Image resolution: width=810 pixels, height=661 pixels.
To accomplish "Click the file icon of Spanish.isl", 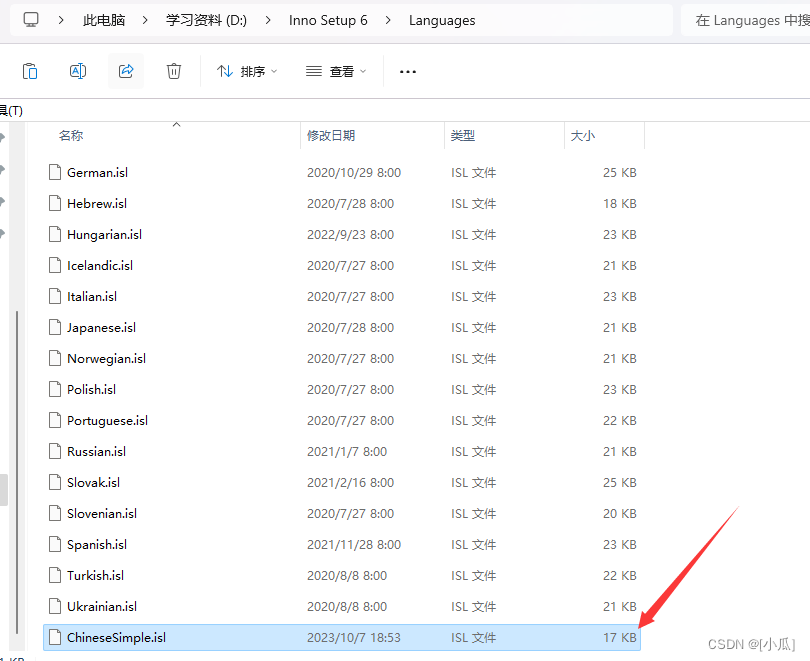I will click(55, 544).
